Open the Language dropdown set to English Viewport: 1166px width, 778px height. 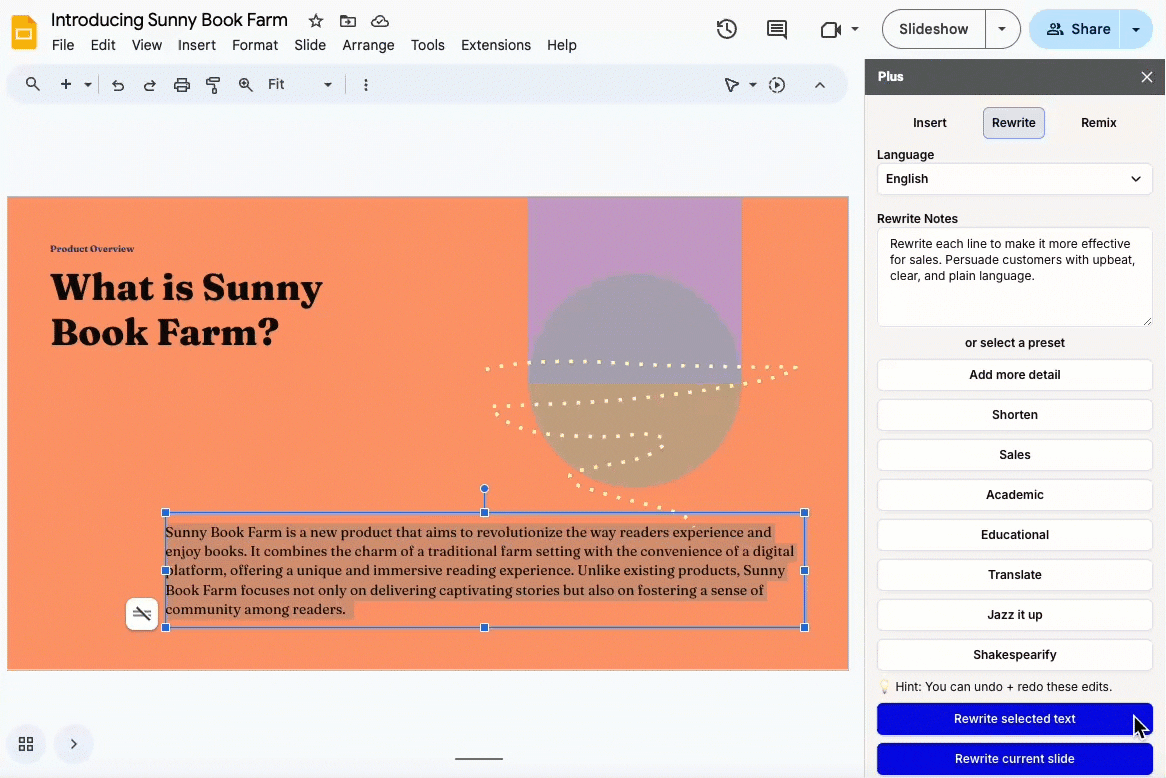pos(1014,179)
